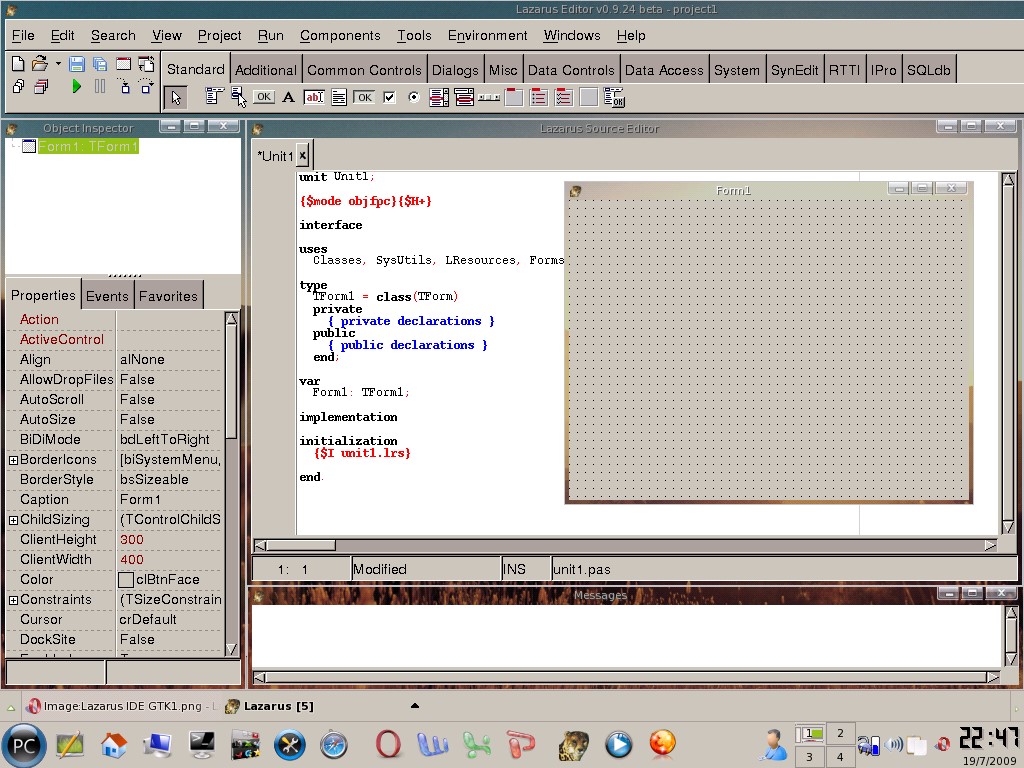The height and width of the screenshot is (768, 1024).
Task: Open the dropdown arrow beside Open icon
Action: [58, 64]
